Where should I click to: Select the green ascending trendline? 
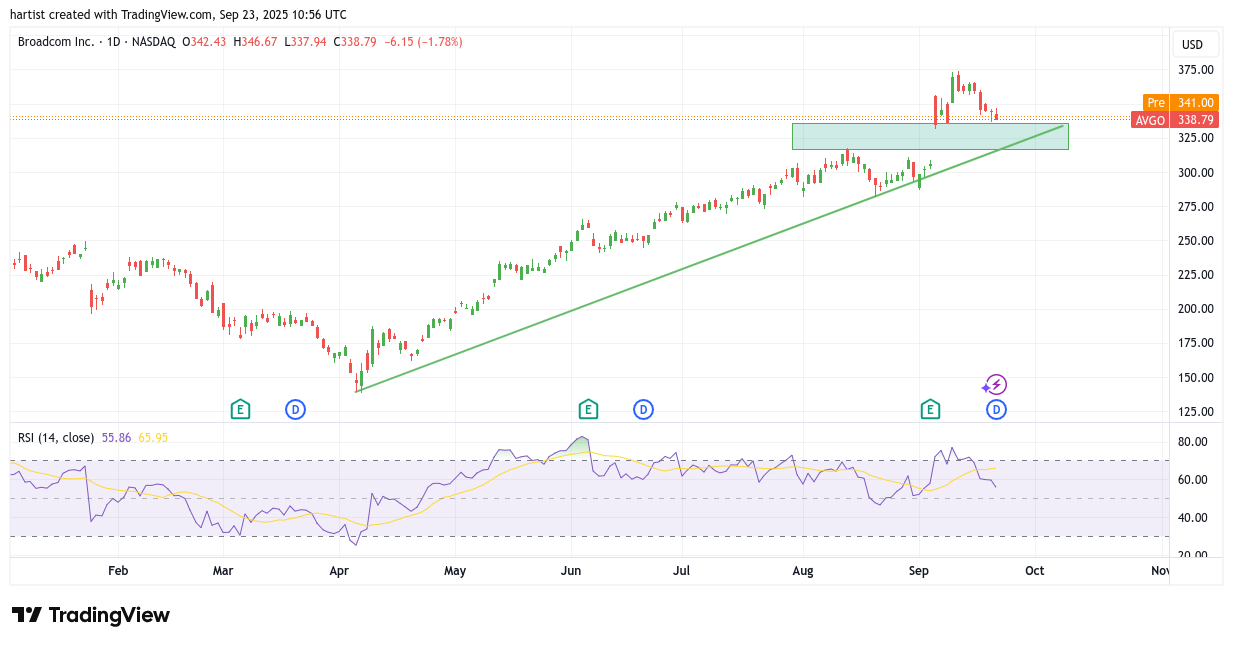(710, 258)
